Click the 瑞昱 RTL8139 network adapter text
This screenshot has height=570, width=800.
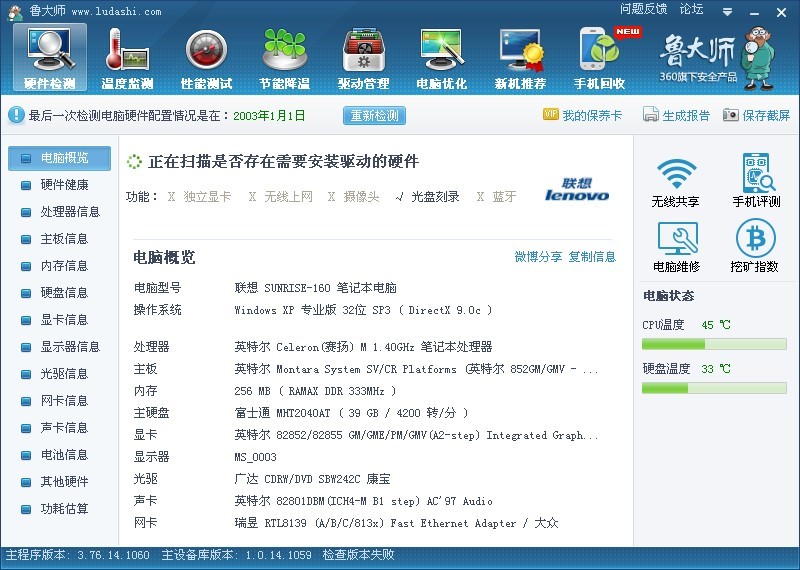(x=396, y=523)
